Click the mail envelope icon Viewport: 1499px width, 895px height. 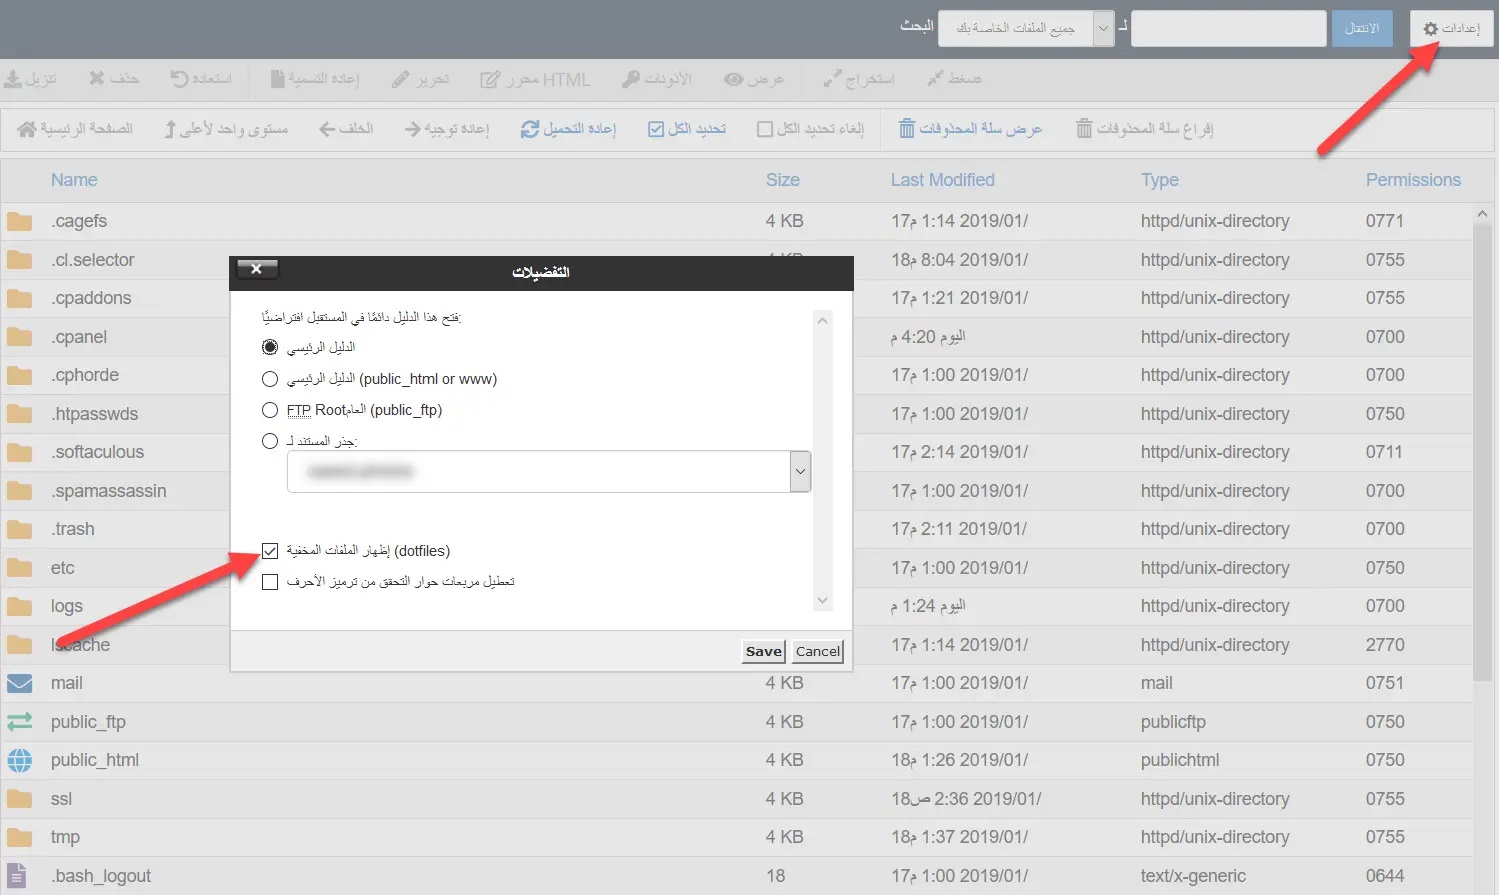click(x=20, y=683)
